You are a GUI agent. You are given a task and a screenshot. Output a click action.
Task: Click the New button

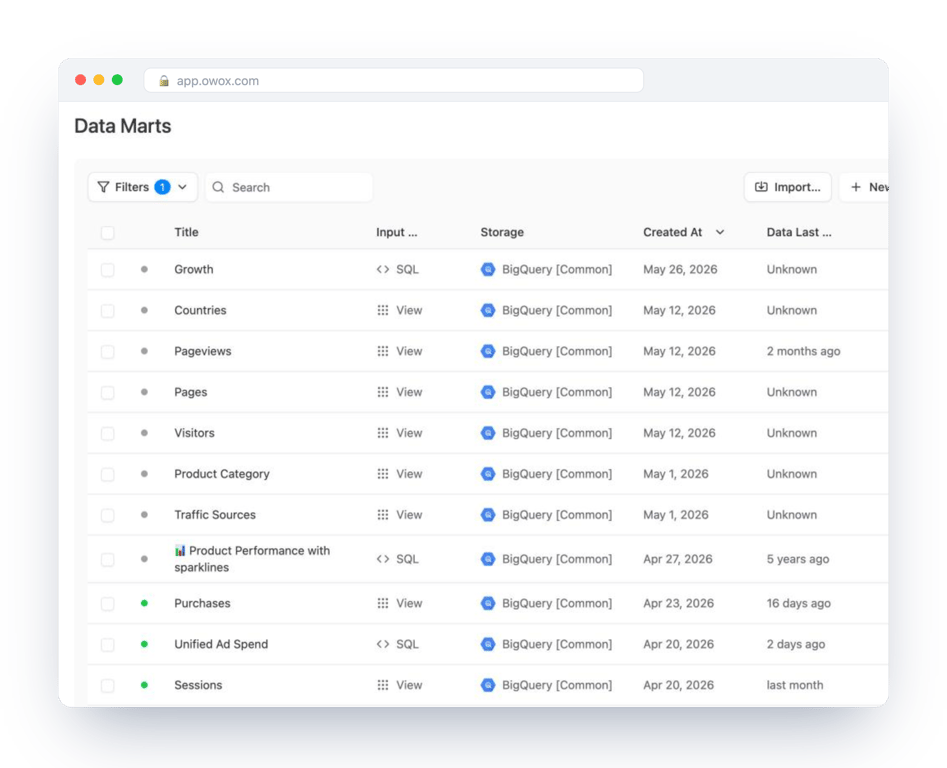(x=865, y=187)
